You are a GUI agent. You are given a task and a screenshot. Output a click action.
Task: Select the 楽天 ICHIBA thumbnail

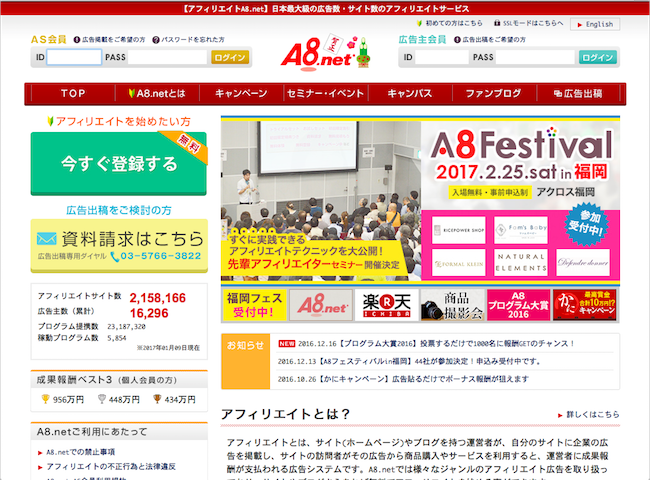coord(386,305)
